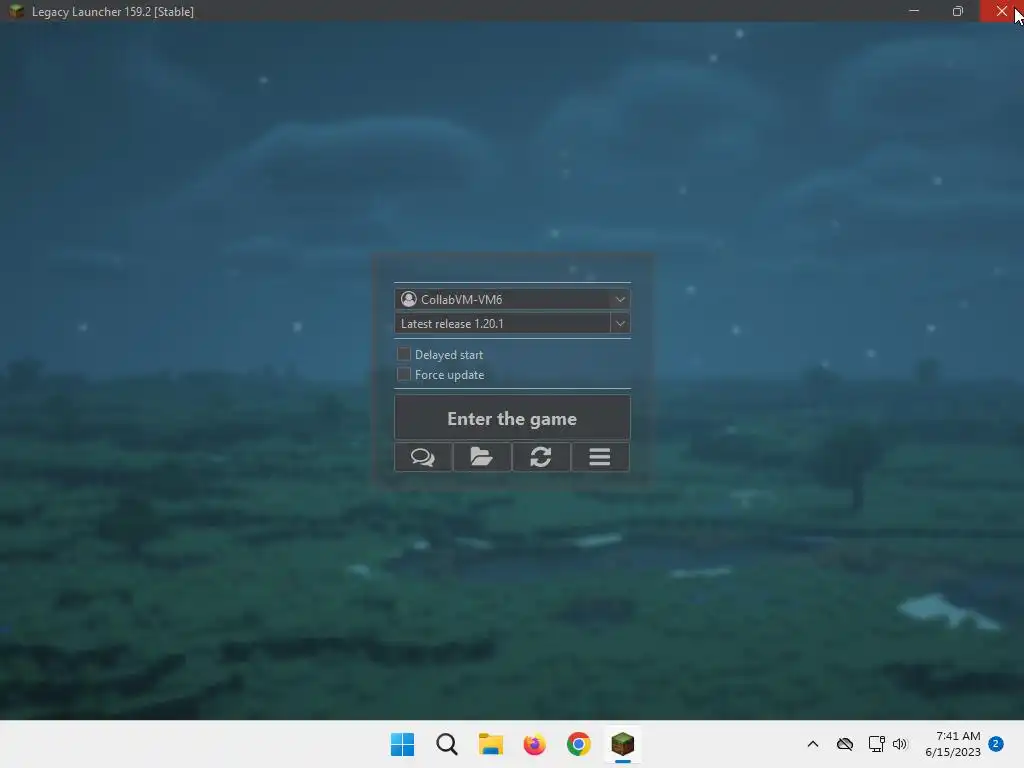This screenshot has height=768, width=1024.
Task: Open the notification badge showing 2
Action: pyautogui.click(x=996, y=744)
